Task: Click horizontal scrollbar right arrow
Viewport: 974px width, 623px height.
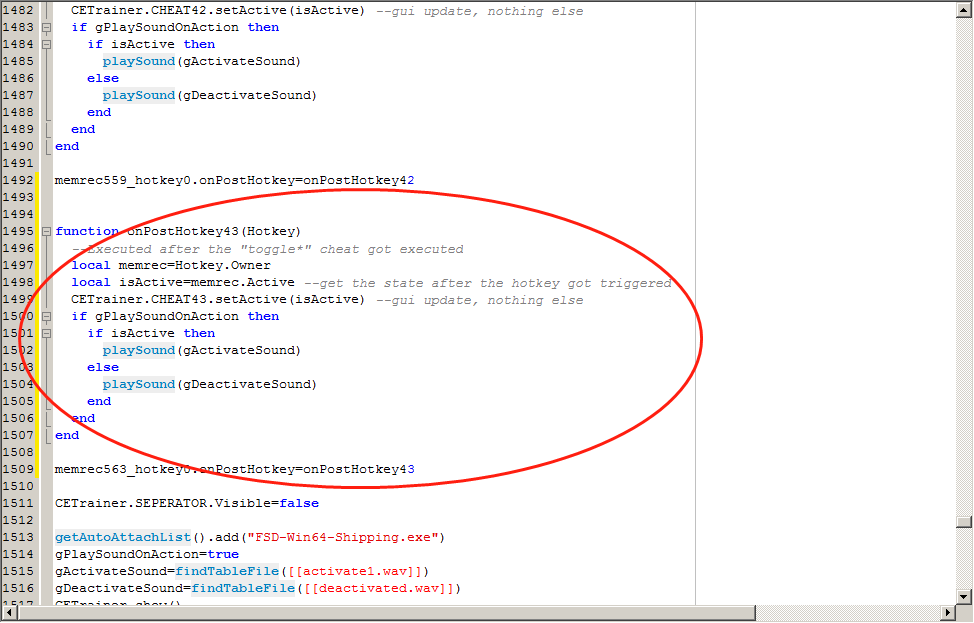Action: tap(946, 613)
